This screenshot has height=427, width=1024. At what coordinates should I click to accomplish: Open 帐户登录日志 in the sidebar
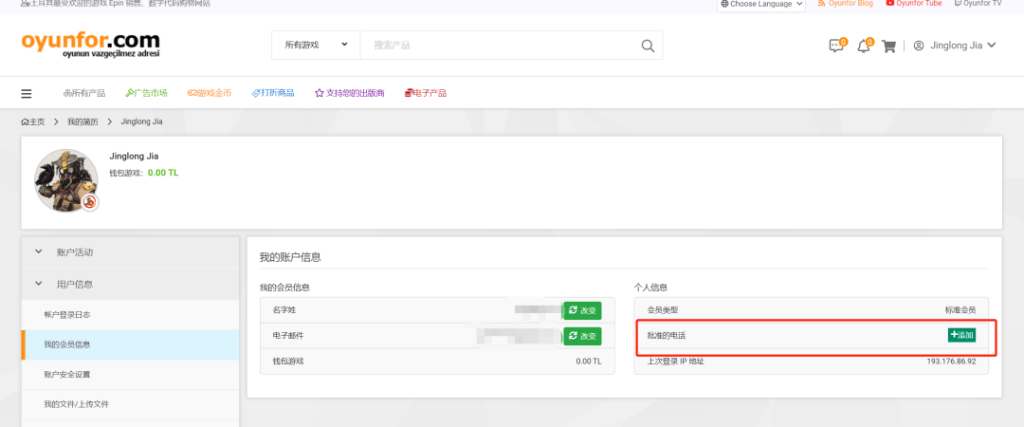click(130, 315)
